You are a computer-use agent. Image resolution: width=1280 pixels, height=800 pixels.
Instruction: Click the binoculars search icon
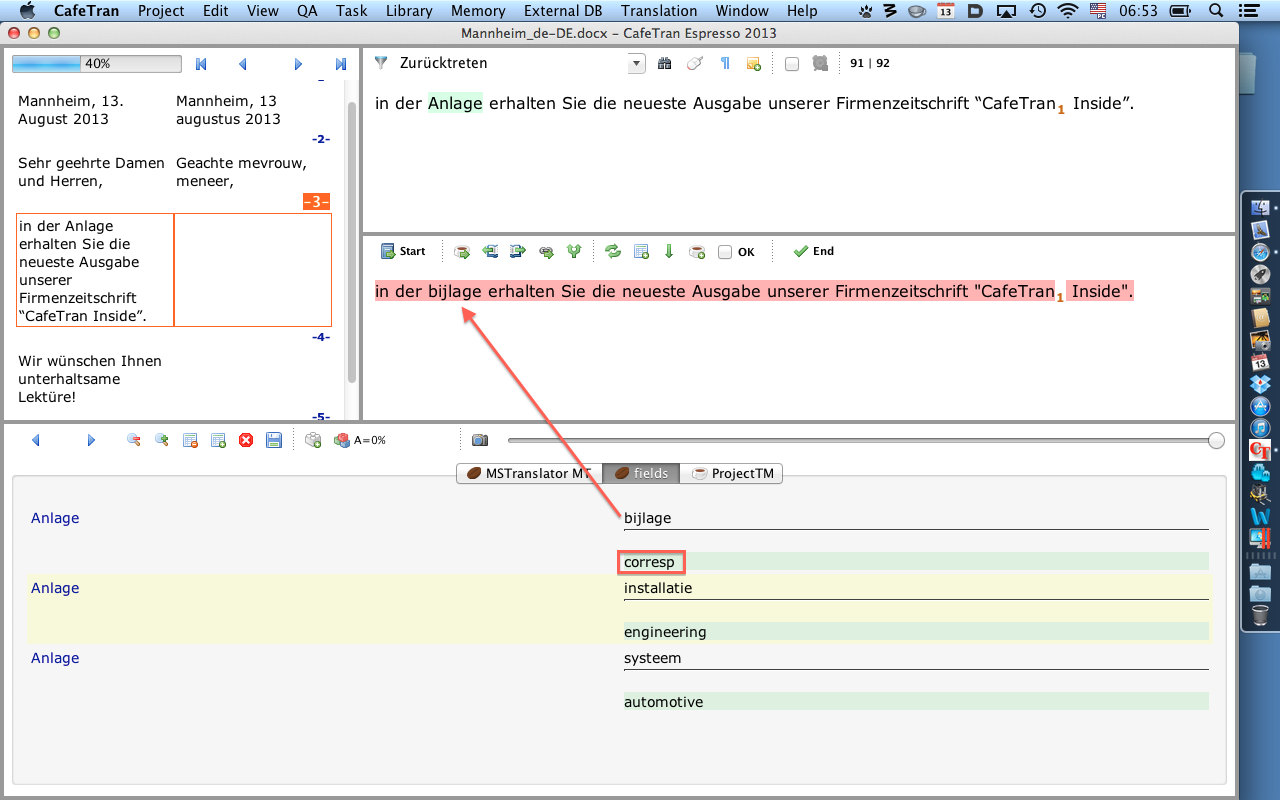coord(665,64)
